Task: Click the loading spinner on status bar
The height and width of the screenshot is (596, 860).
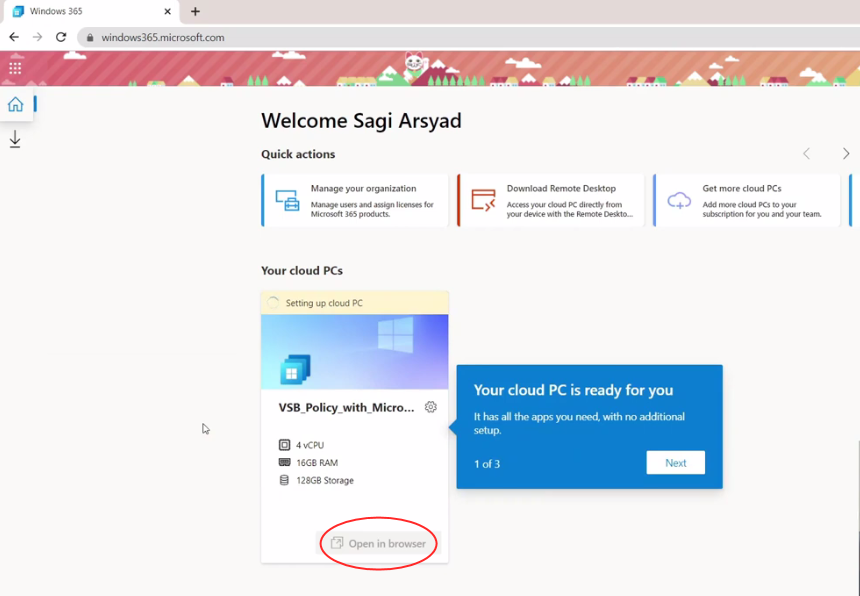Action: point(273,303)
